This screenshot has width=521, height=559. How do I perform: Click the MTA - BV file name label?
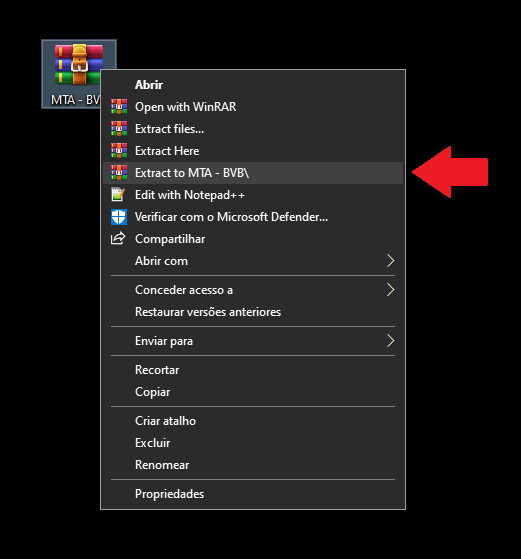click(76, 100)
